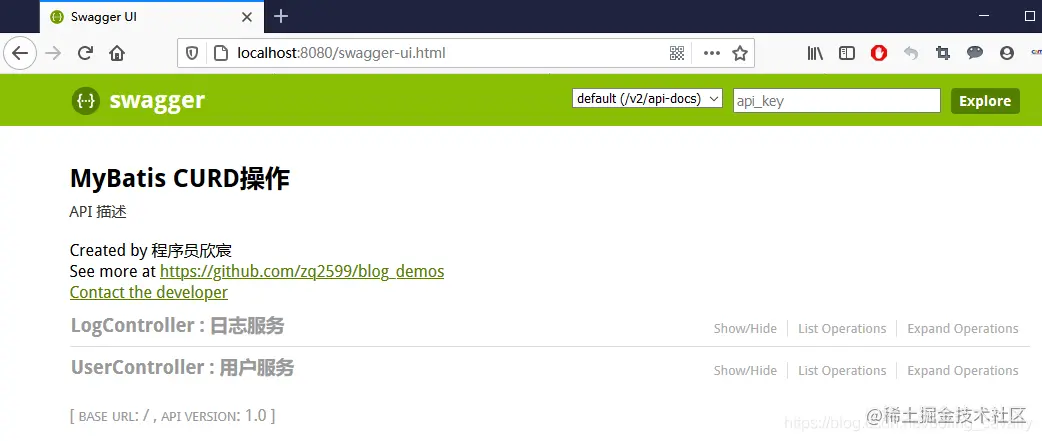
Task: Click List Operations for UserController
Action: (x=842, y=371)
